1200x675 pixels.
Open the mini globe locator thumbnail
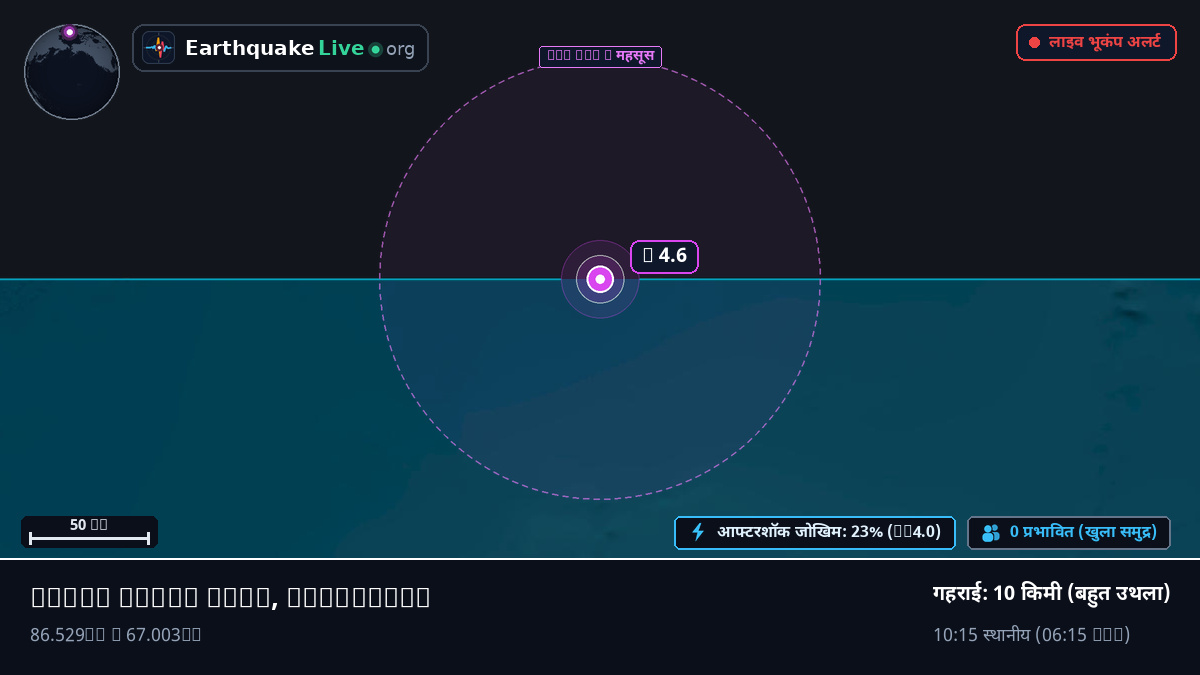(72, 72)
